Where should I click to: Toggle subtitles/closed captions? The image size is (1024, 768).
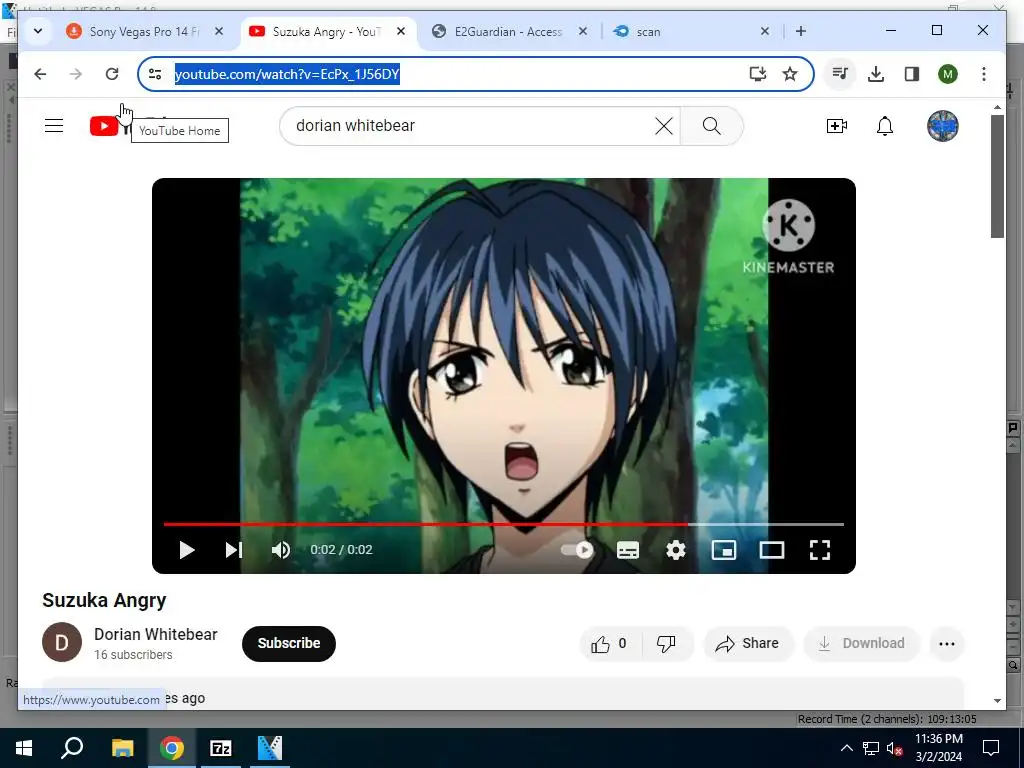[x=628, y=550]
